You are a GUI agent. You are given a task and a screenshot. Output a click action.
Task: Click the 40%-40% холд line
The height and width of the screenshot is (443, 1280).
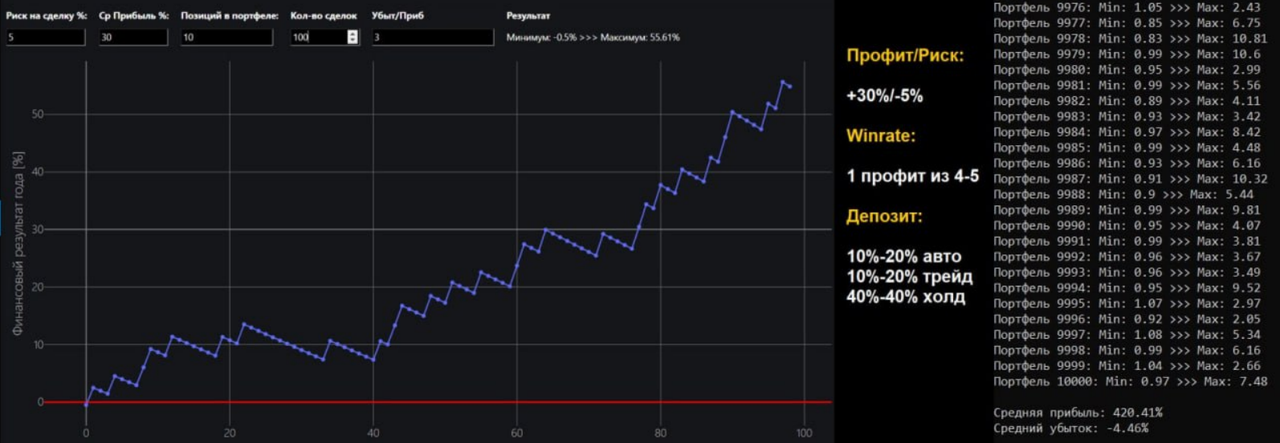pyautogui.click(x=906, y=297)
